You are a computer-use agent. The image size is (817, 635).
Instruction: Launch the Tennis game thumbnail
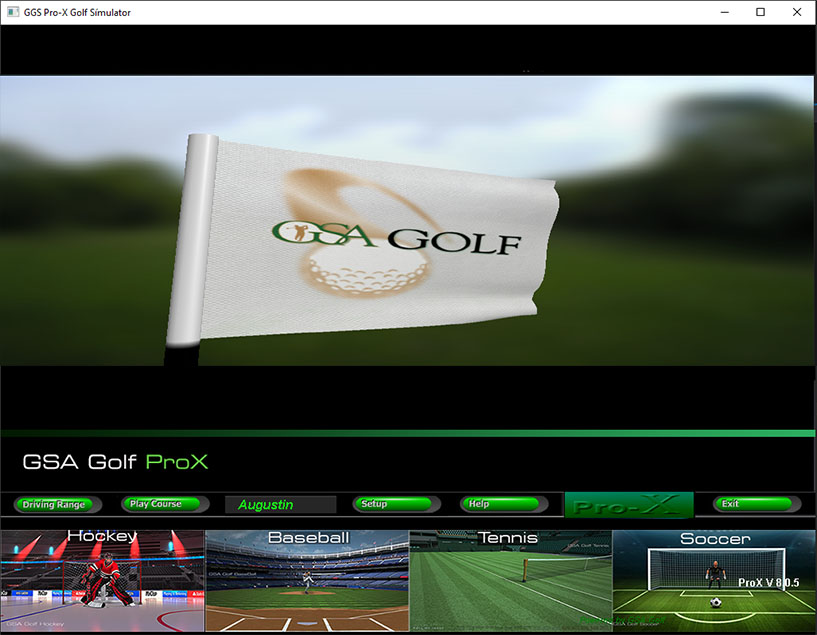coord(511,581)
